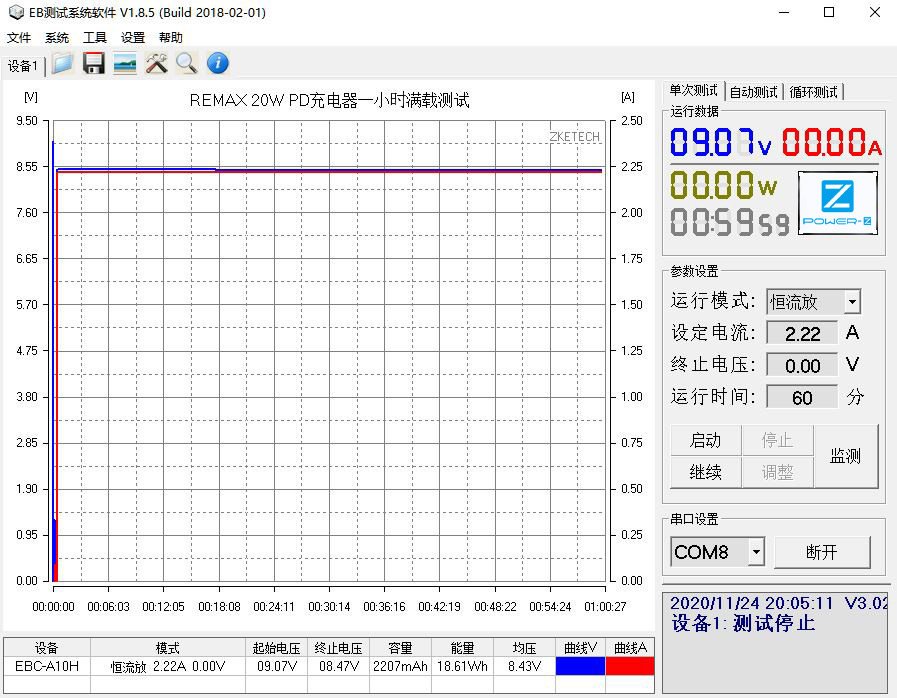Click the 能量 column header
This screenshot has height=698, width=897.
point(462,648)
